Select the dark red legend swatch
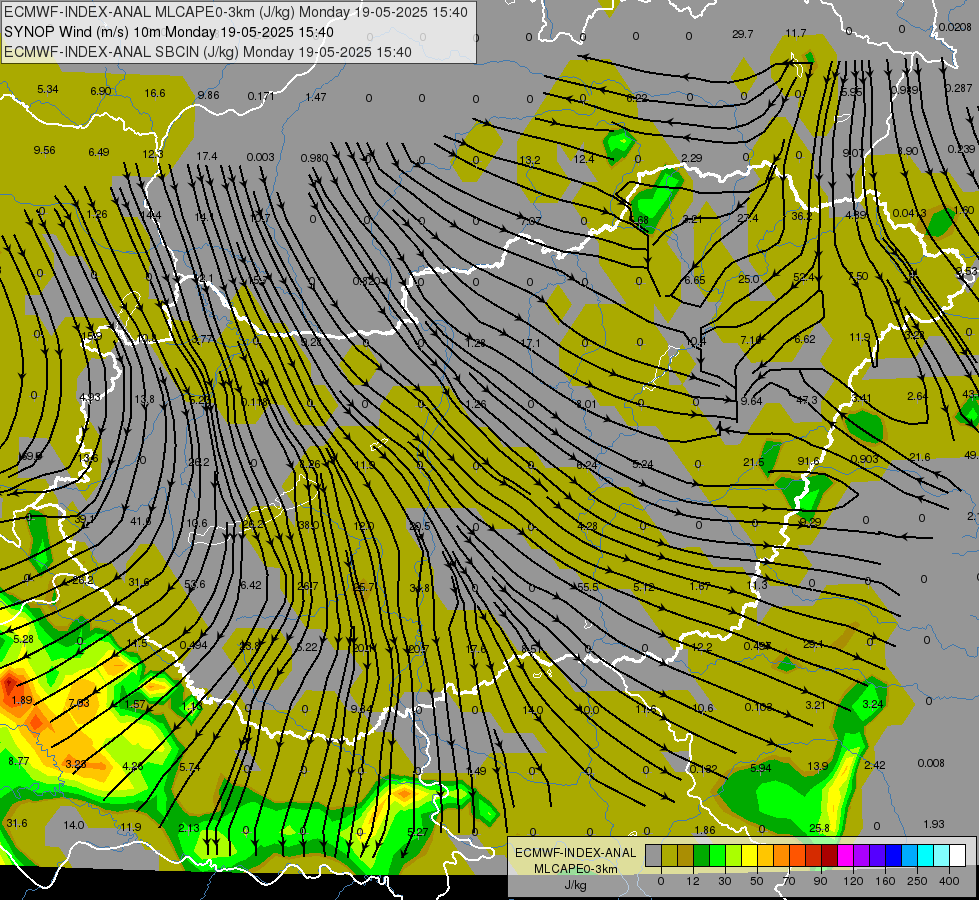The height and width of the screenshot is (900, 979). pos(830,856)
